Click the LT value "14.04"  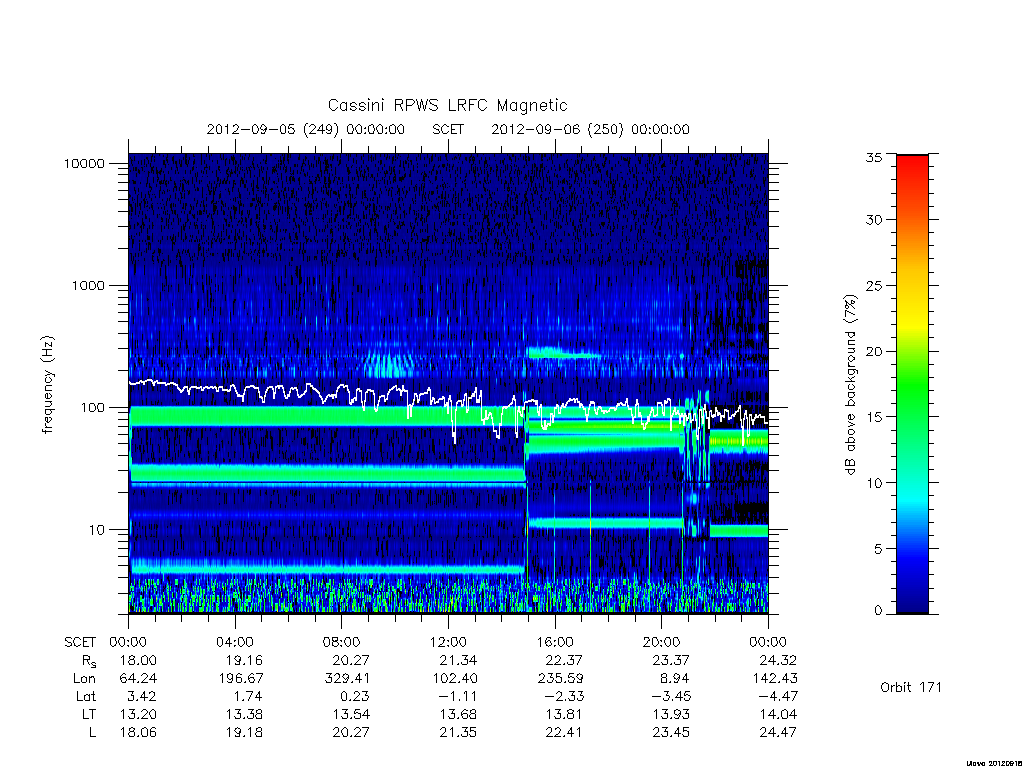pos(778,715)
